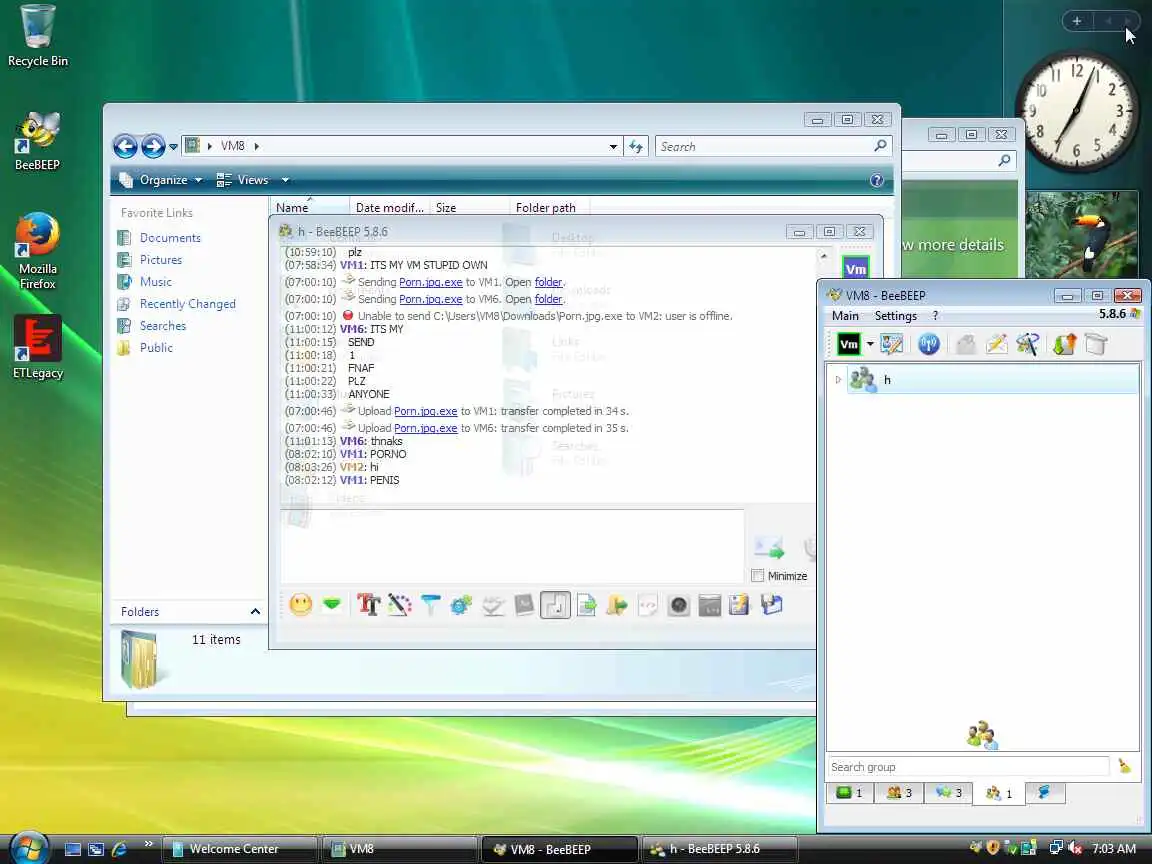
Task: Toggle the spell check icon in chat toolbar
Action: (x=493, y=605)
